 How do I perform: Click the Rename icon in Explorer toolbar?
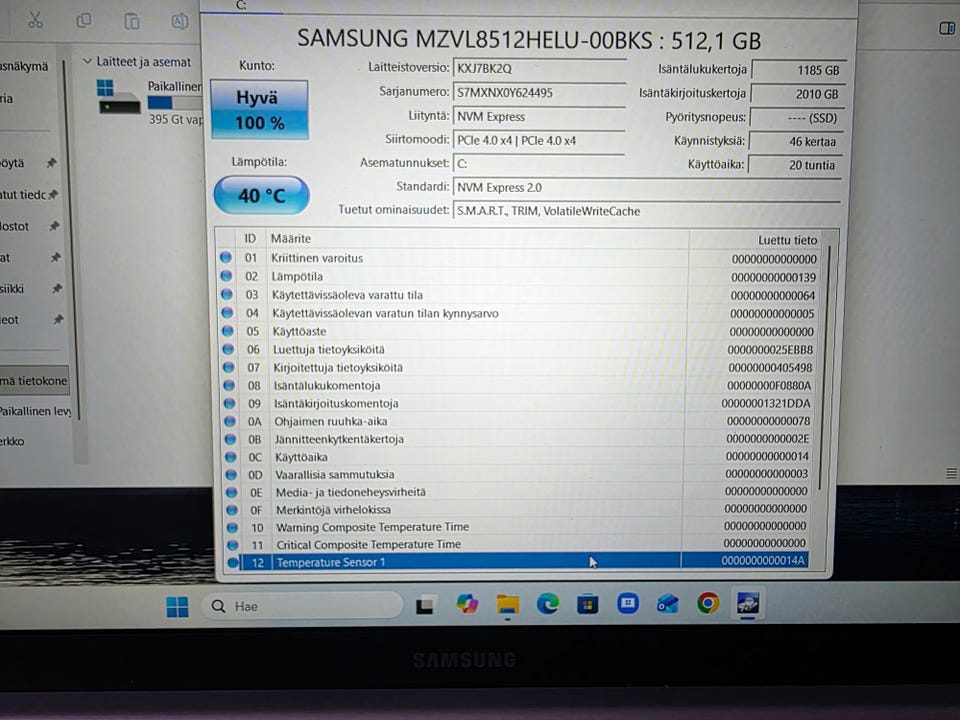[179, 22]
